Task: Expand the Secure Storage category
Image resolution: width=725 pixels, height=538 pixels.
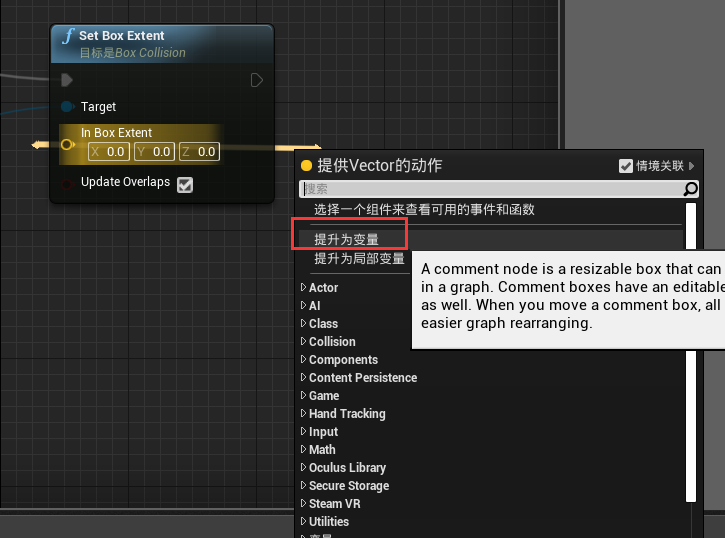Action: coord(303,486)
